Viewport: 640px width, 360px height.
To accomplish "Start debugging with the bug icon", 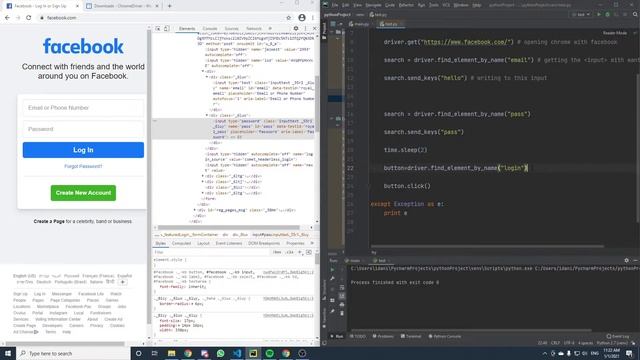I will click(607, 14).
